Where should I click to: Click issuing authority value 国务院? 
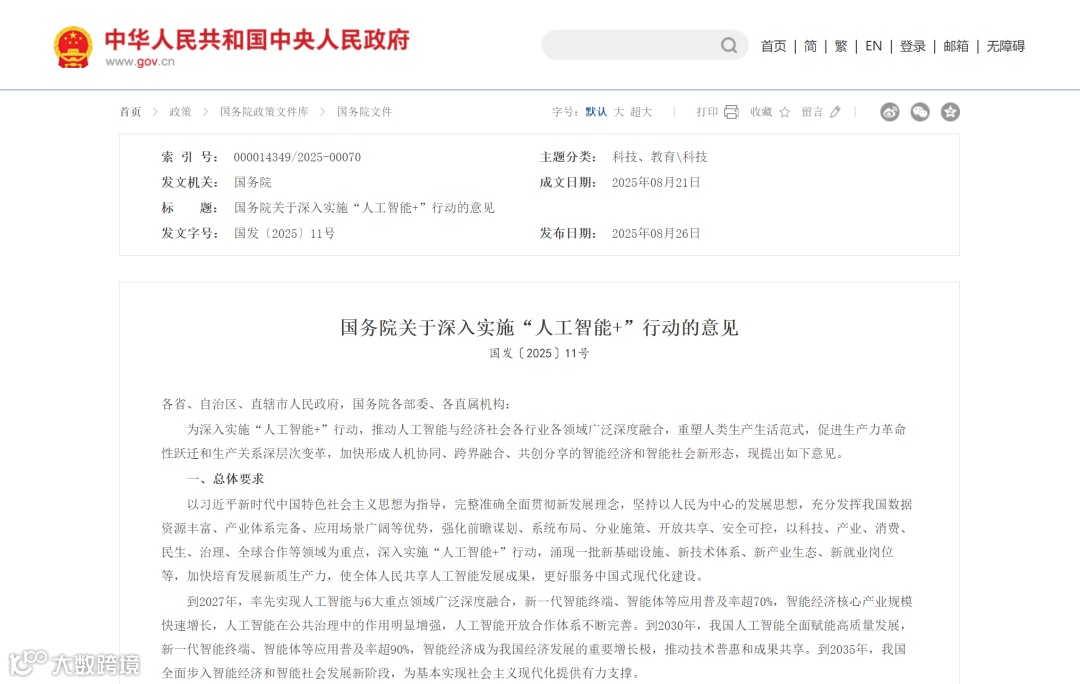tap(252, 183)
